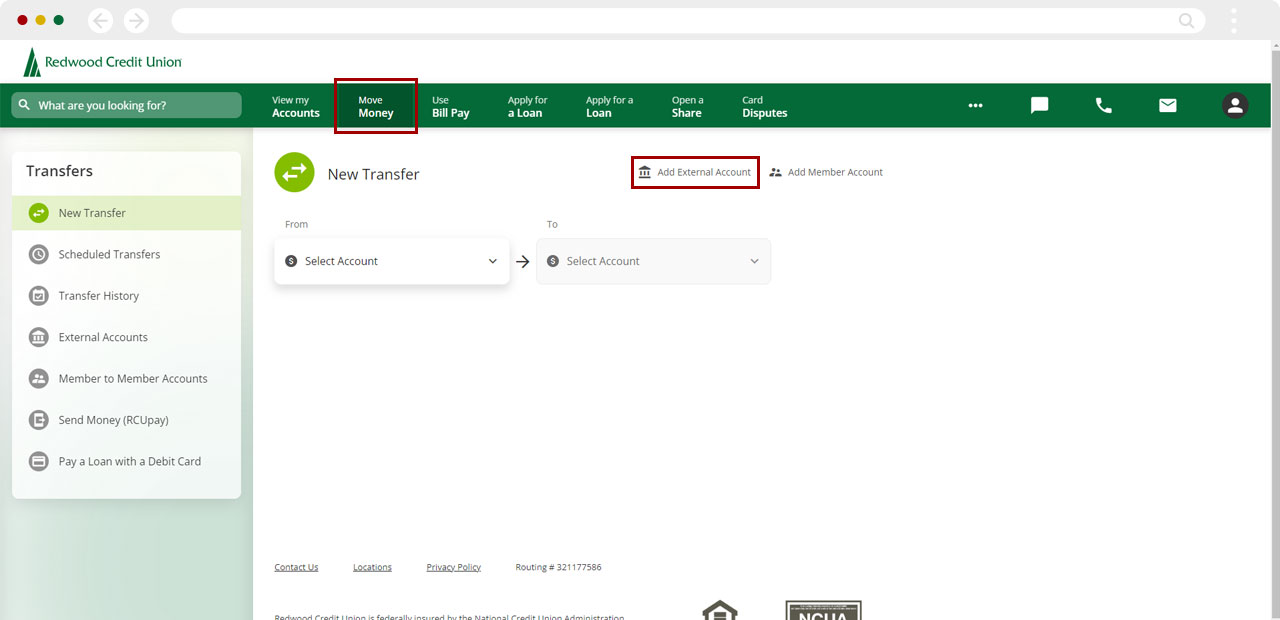
Task: Open the user profile avatar icon
Action: coord(1235,105)
